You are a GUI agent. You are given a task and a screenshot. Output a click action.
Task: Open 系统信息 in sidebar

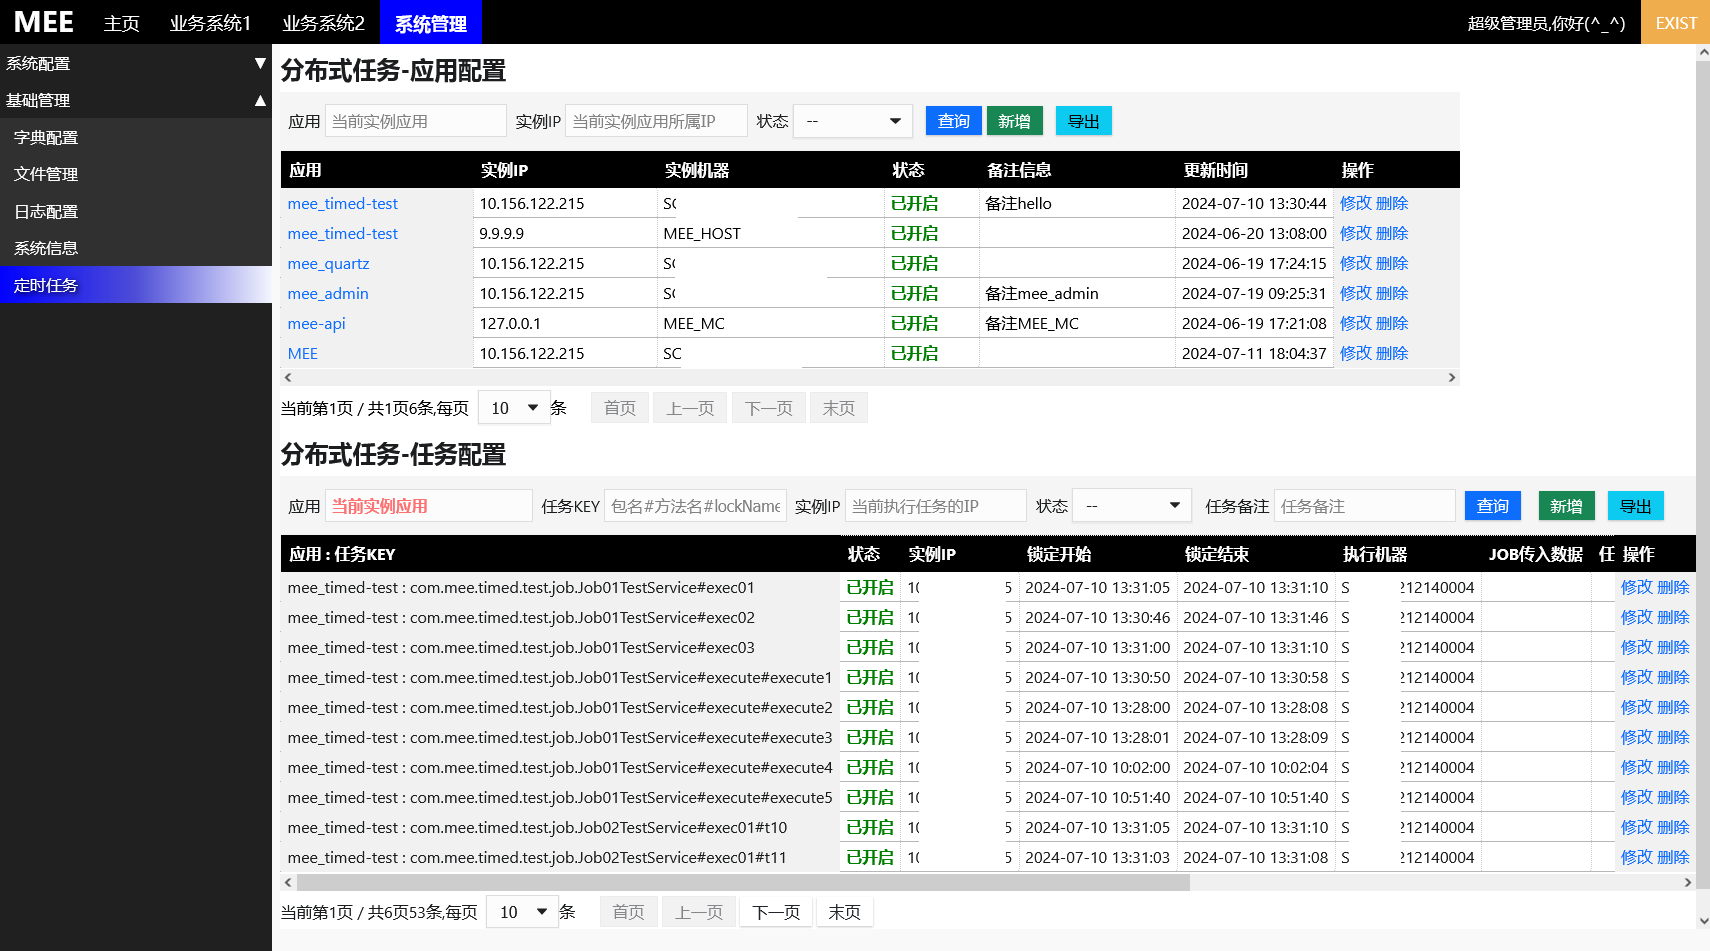pyautogui.click(x=136, y=248)
